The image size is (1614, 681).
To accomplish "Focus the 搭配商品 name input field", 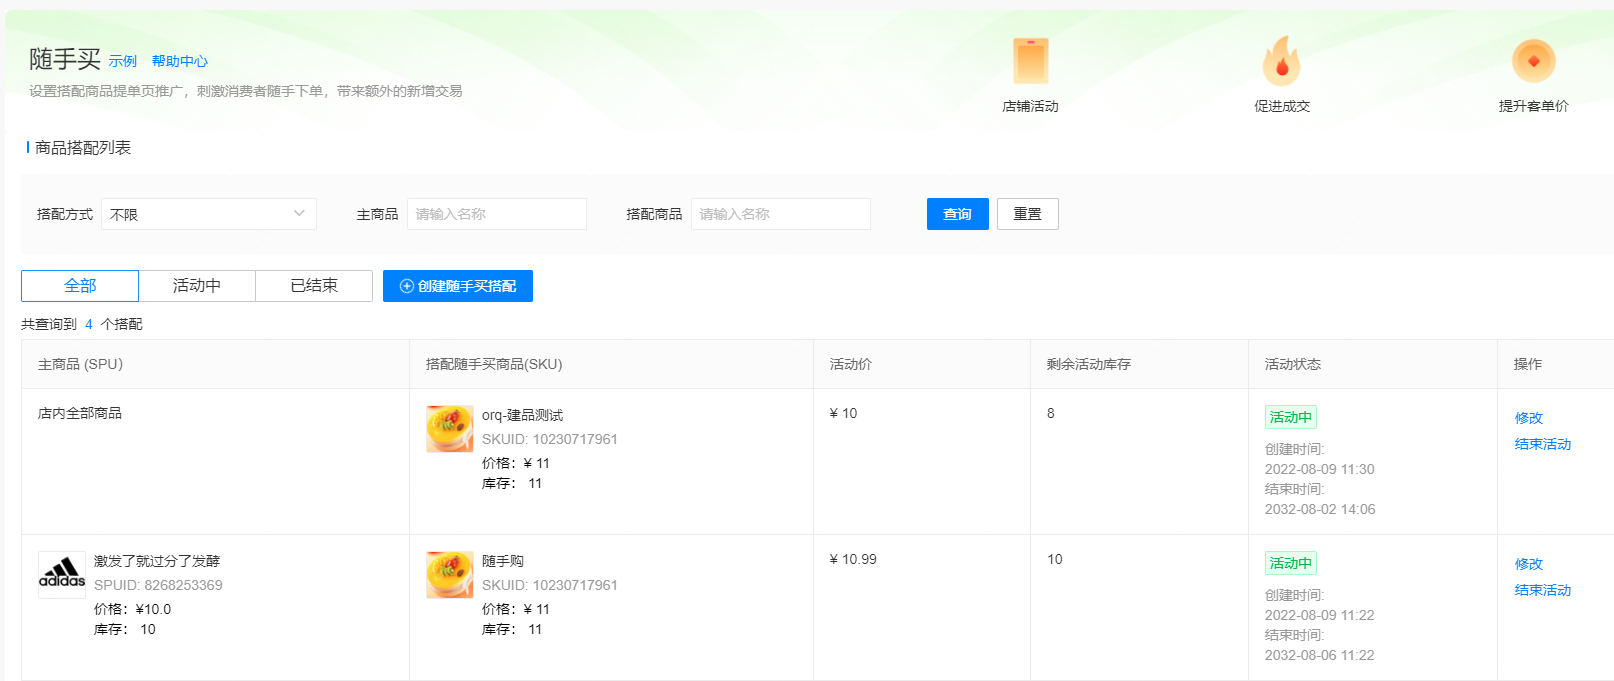I will pos(780,214).
